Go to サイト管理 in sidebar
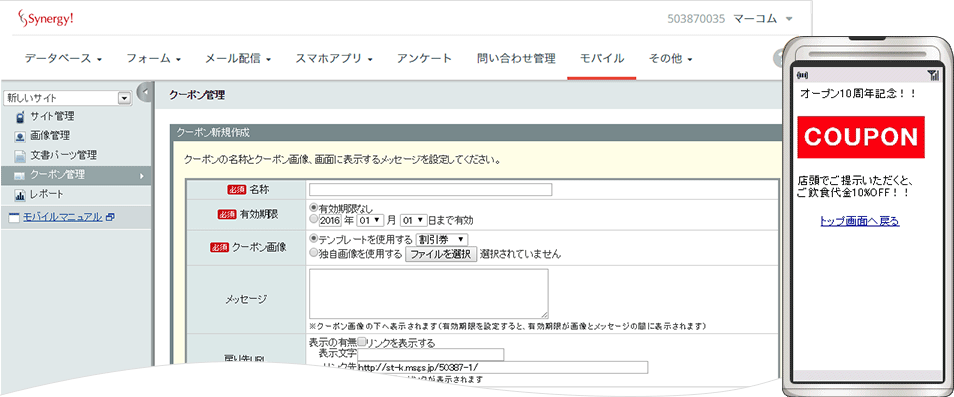This screenshot has height=397, width=954. pyautogui.click(x=52, y=117)
